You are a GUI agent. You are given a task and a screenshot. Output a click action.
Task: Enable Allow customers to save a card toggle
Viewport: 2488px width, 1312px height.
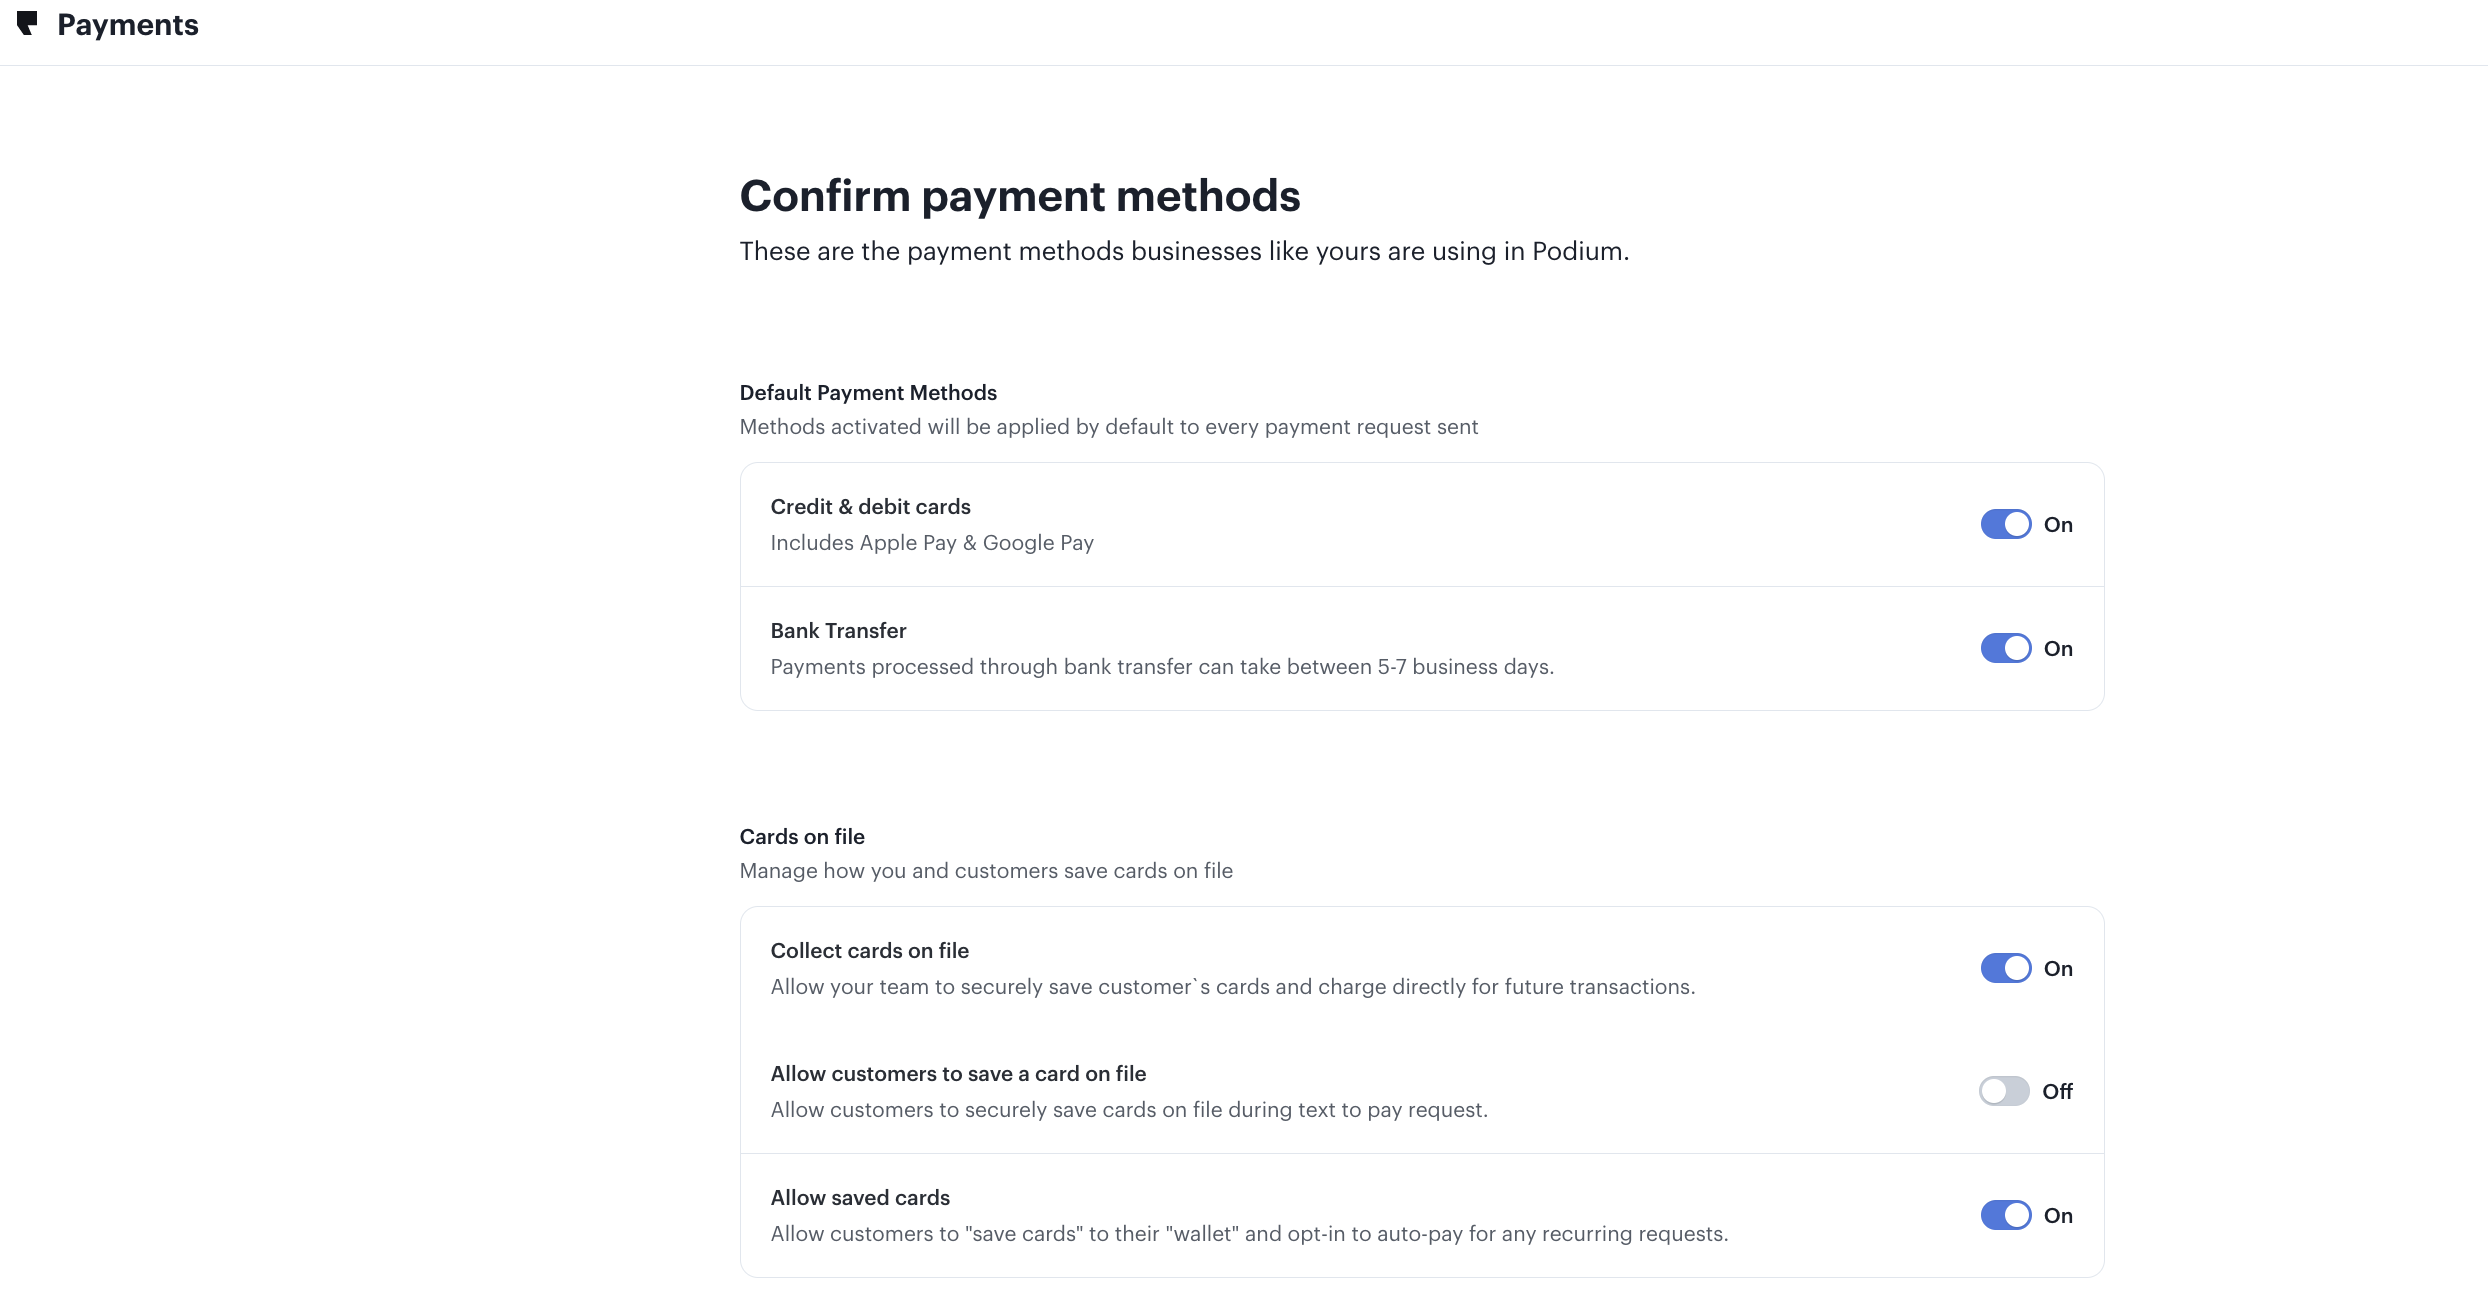pos(2004,1091)
